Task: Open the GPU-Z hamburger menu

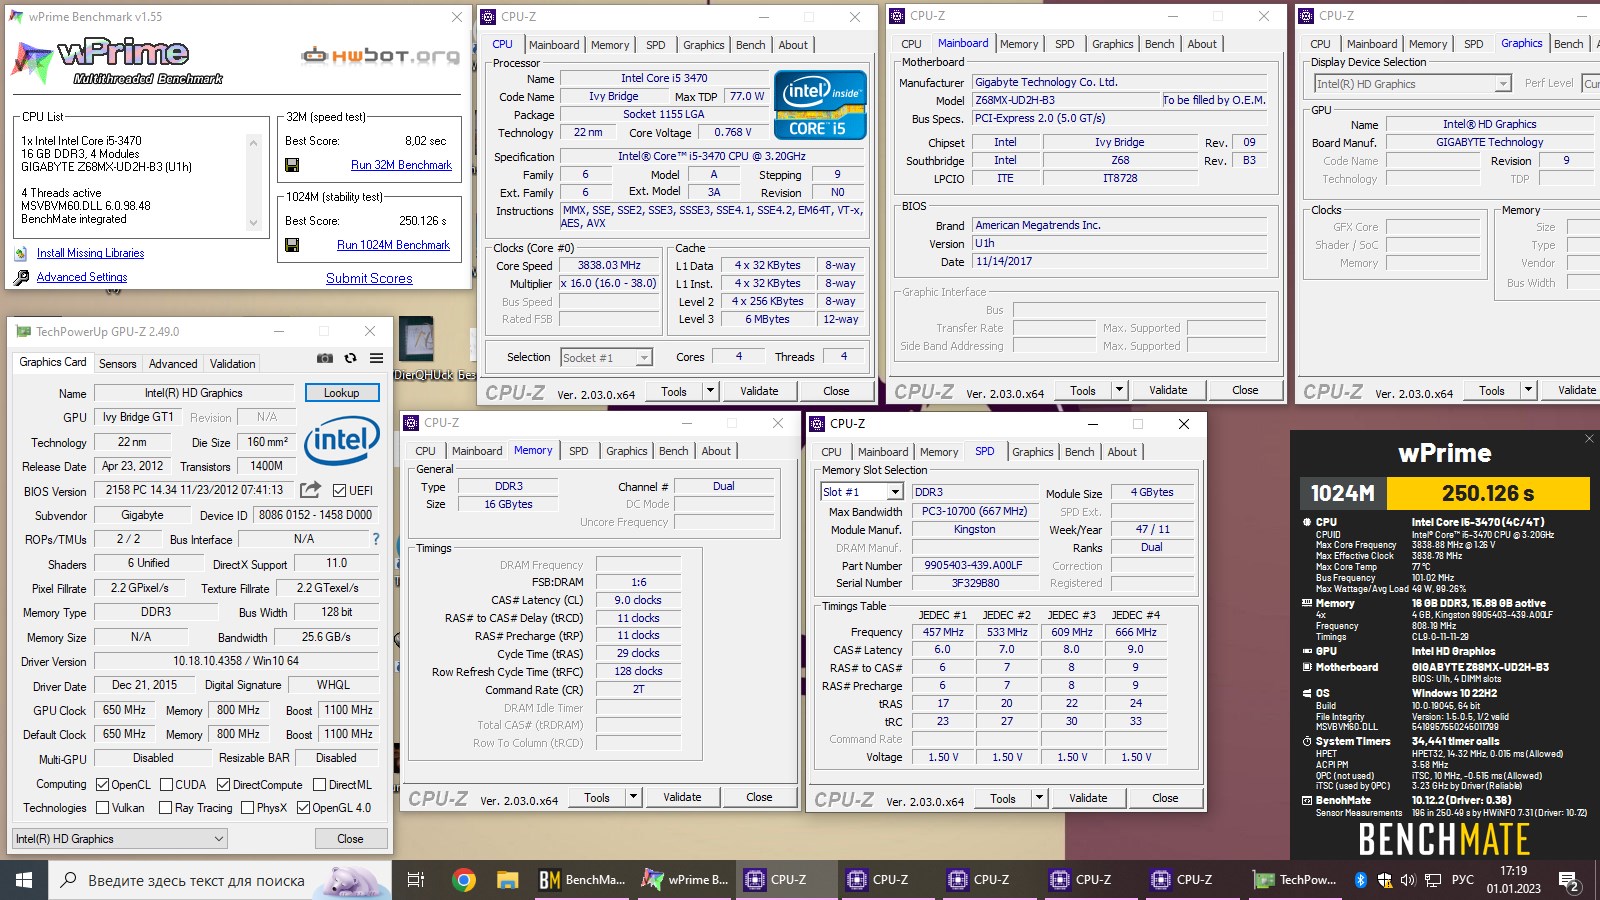Action: 376,358
